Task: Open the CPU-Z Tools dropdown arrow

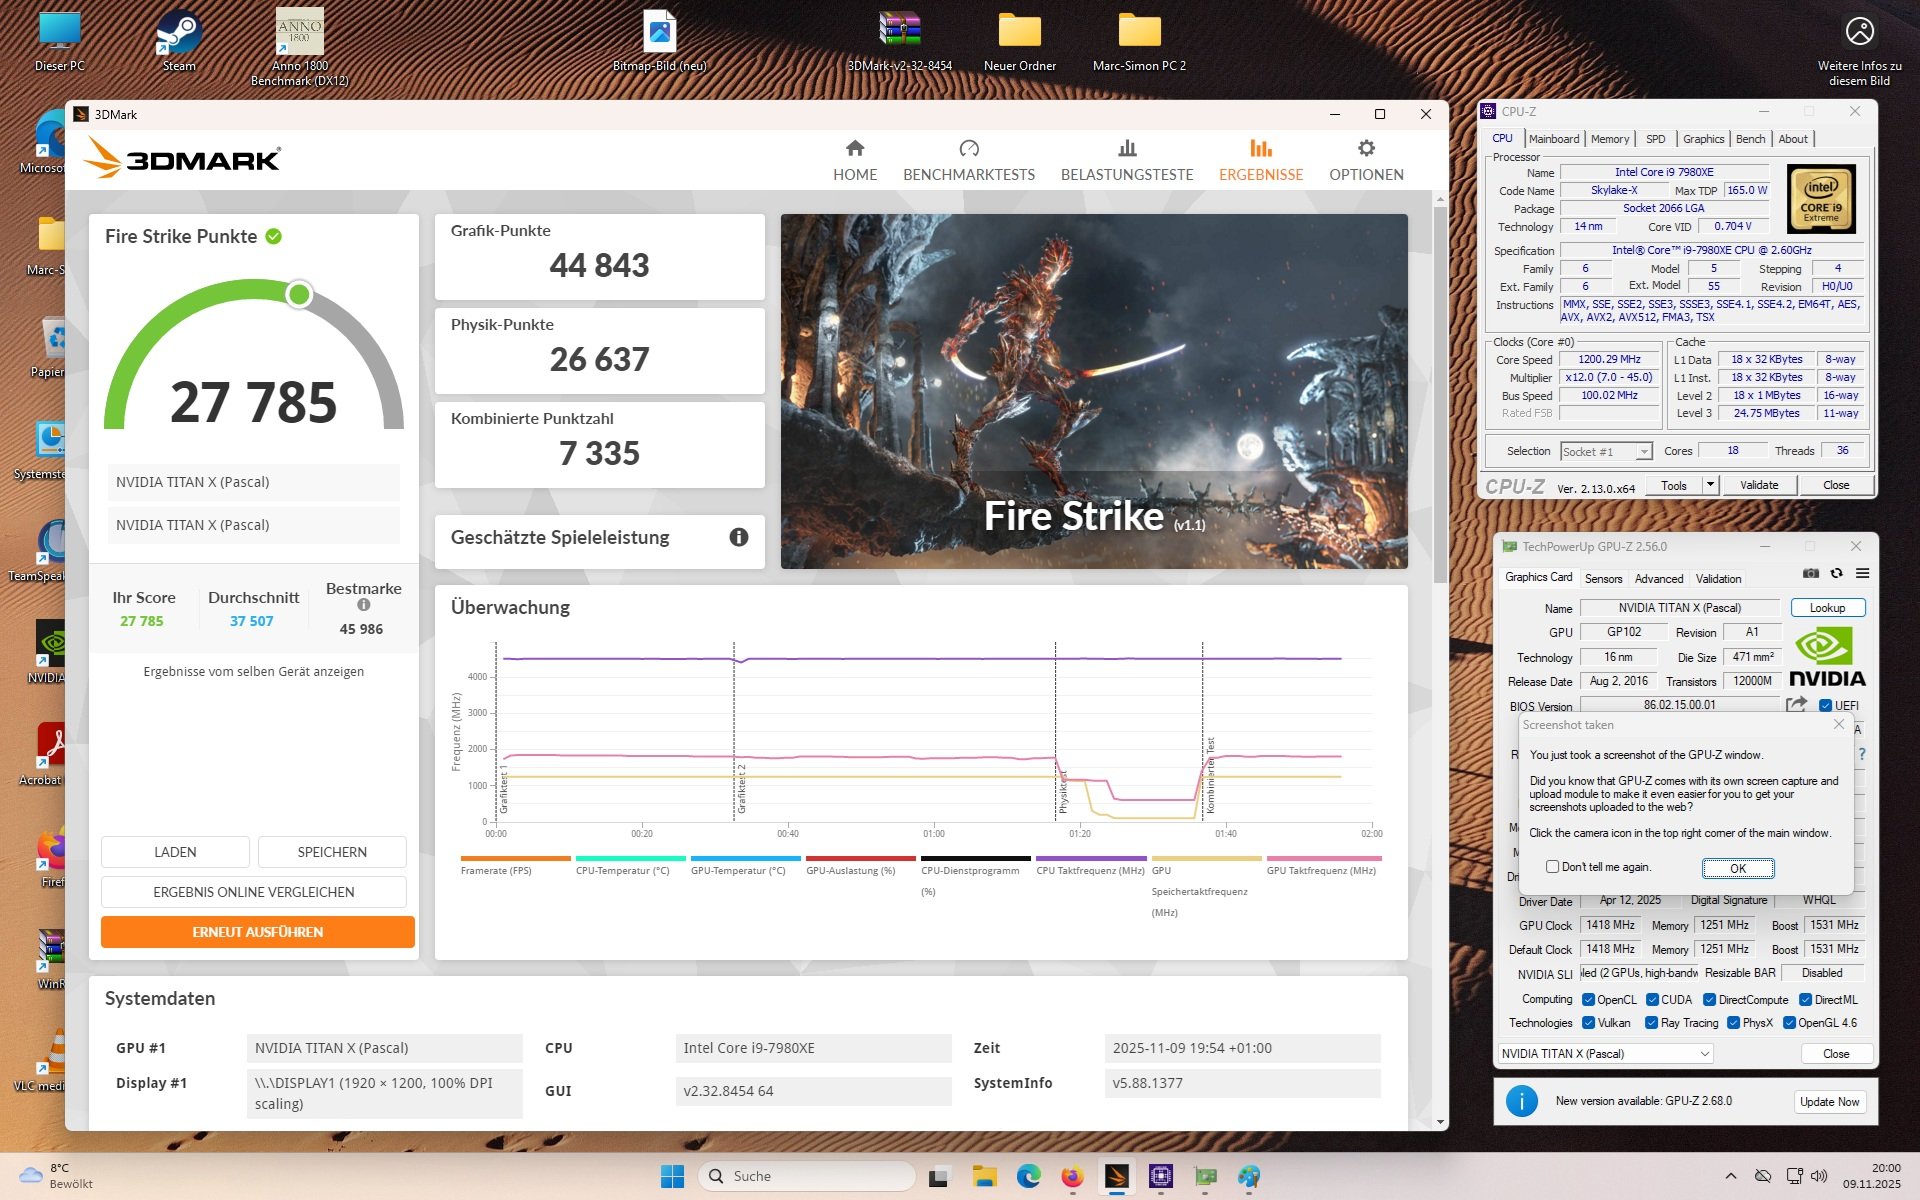Action: point(1710,485)
